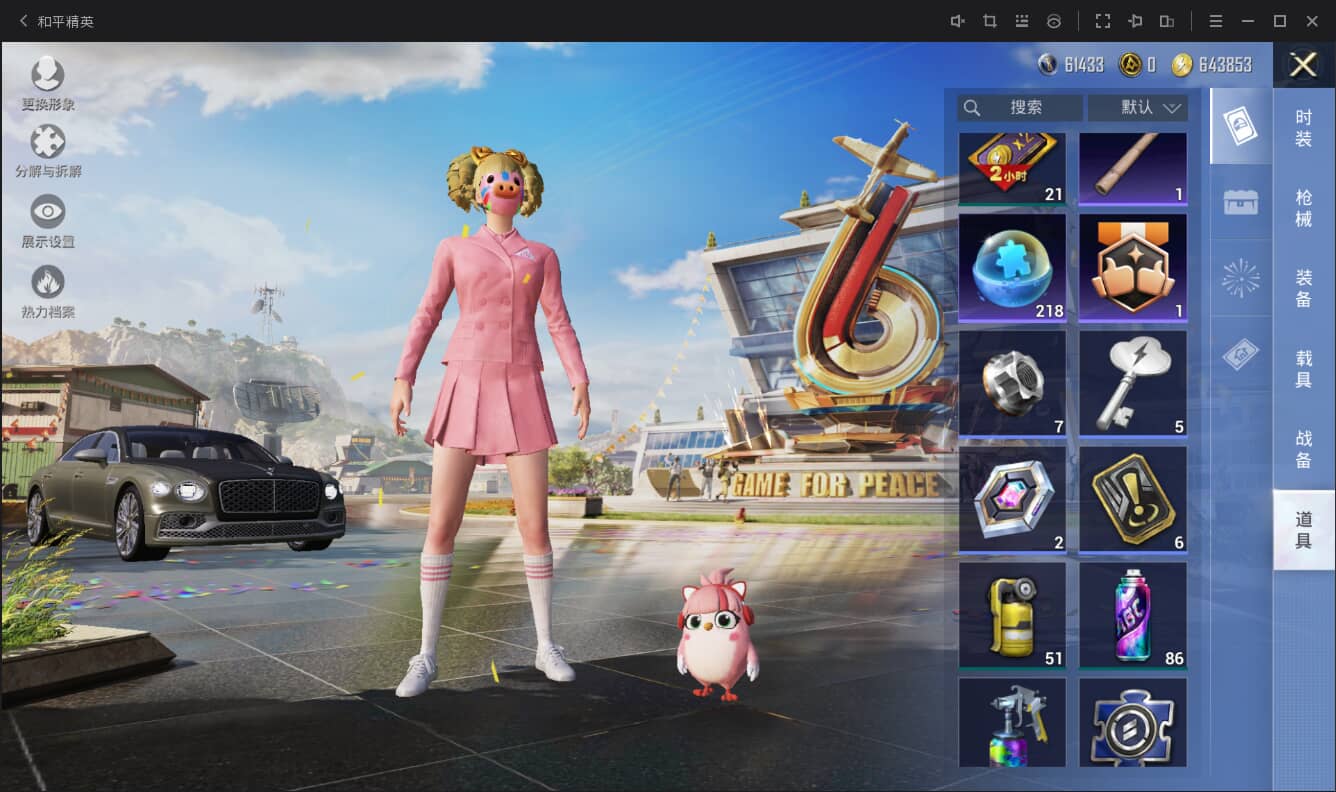
Task: Click the emulator gamepad icon
Action: (1053, 21)
